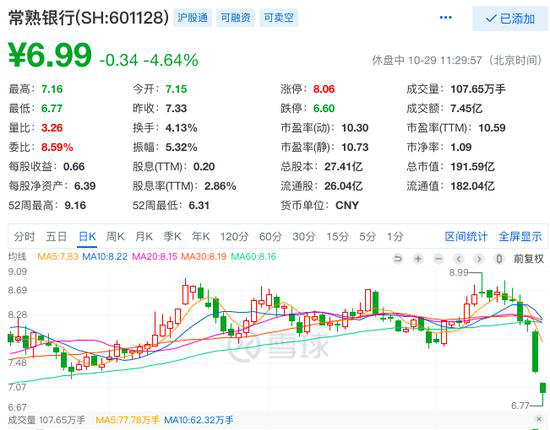Switch to the 30分 chart tab
550x430 pixels.
click(304, 236)
